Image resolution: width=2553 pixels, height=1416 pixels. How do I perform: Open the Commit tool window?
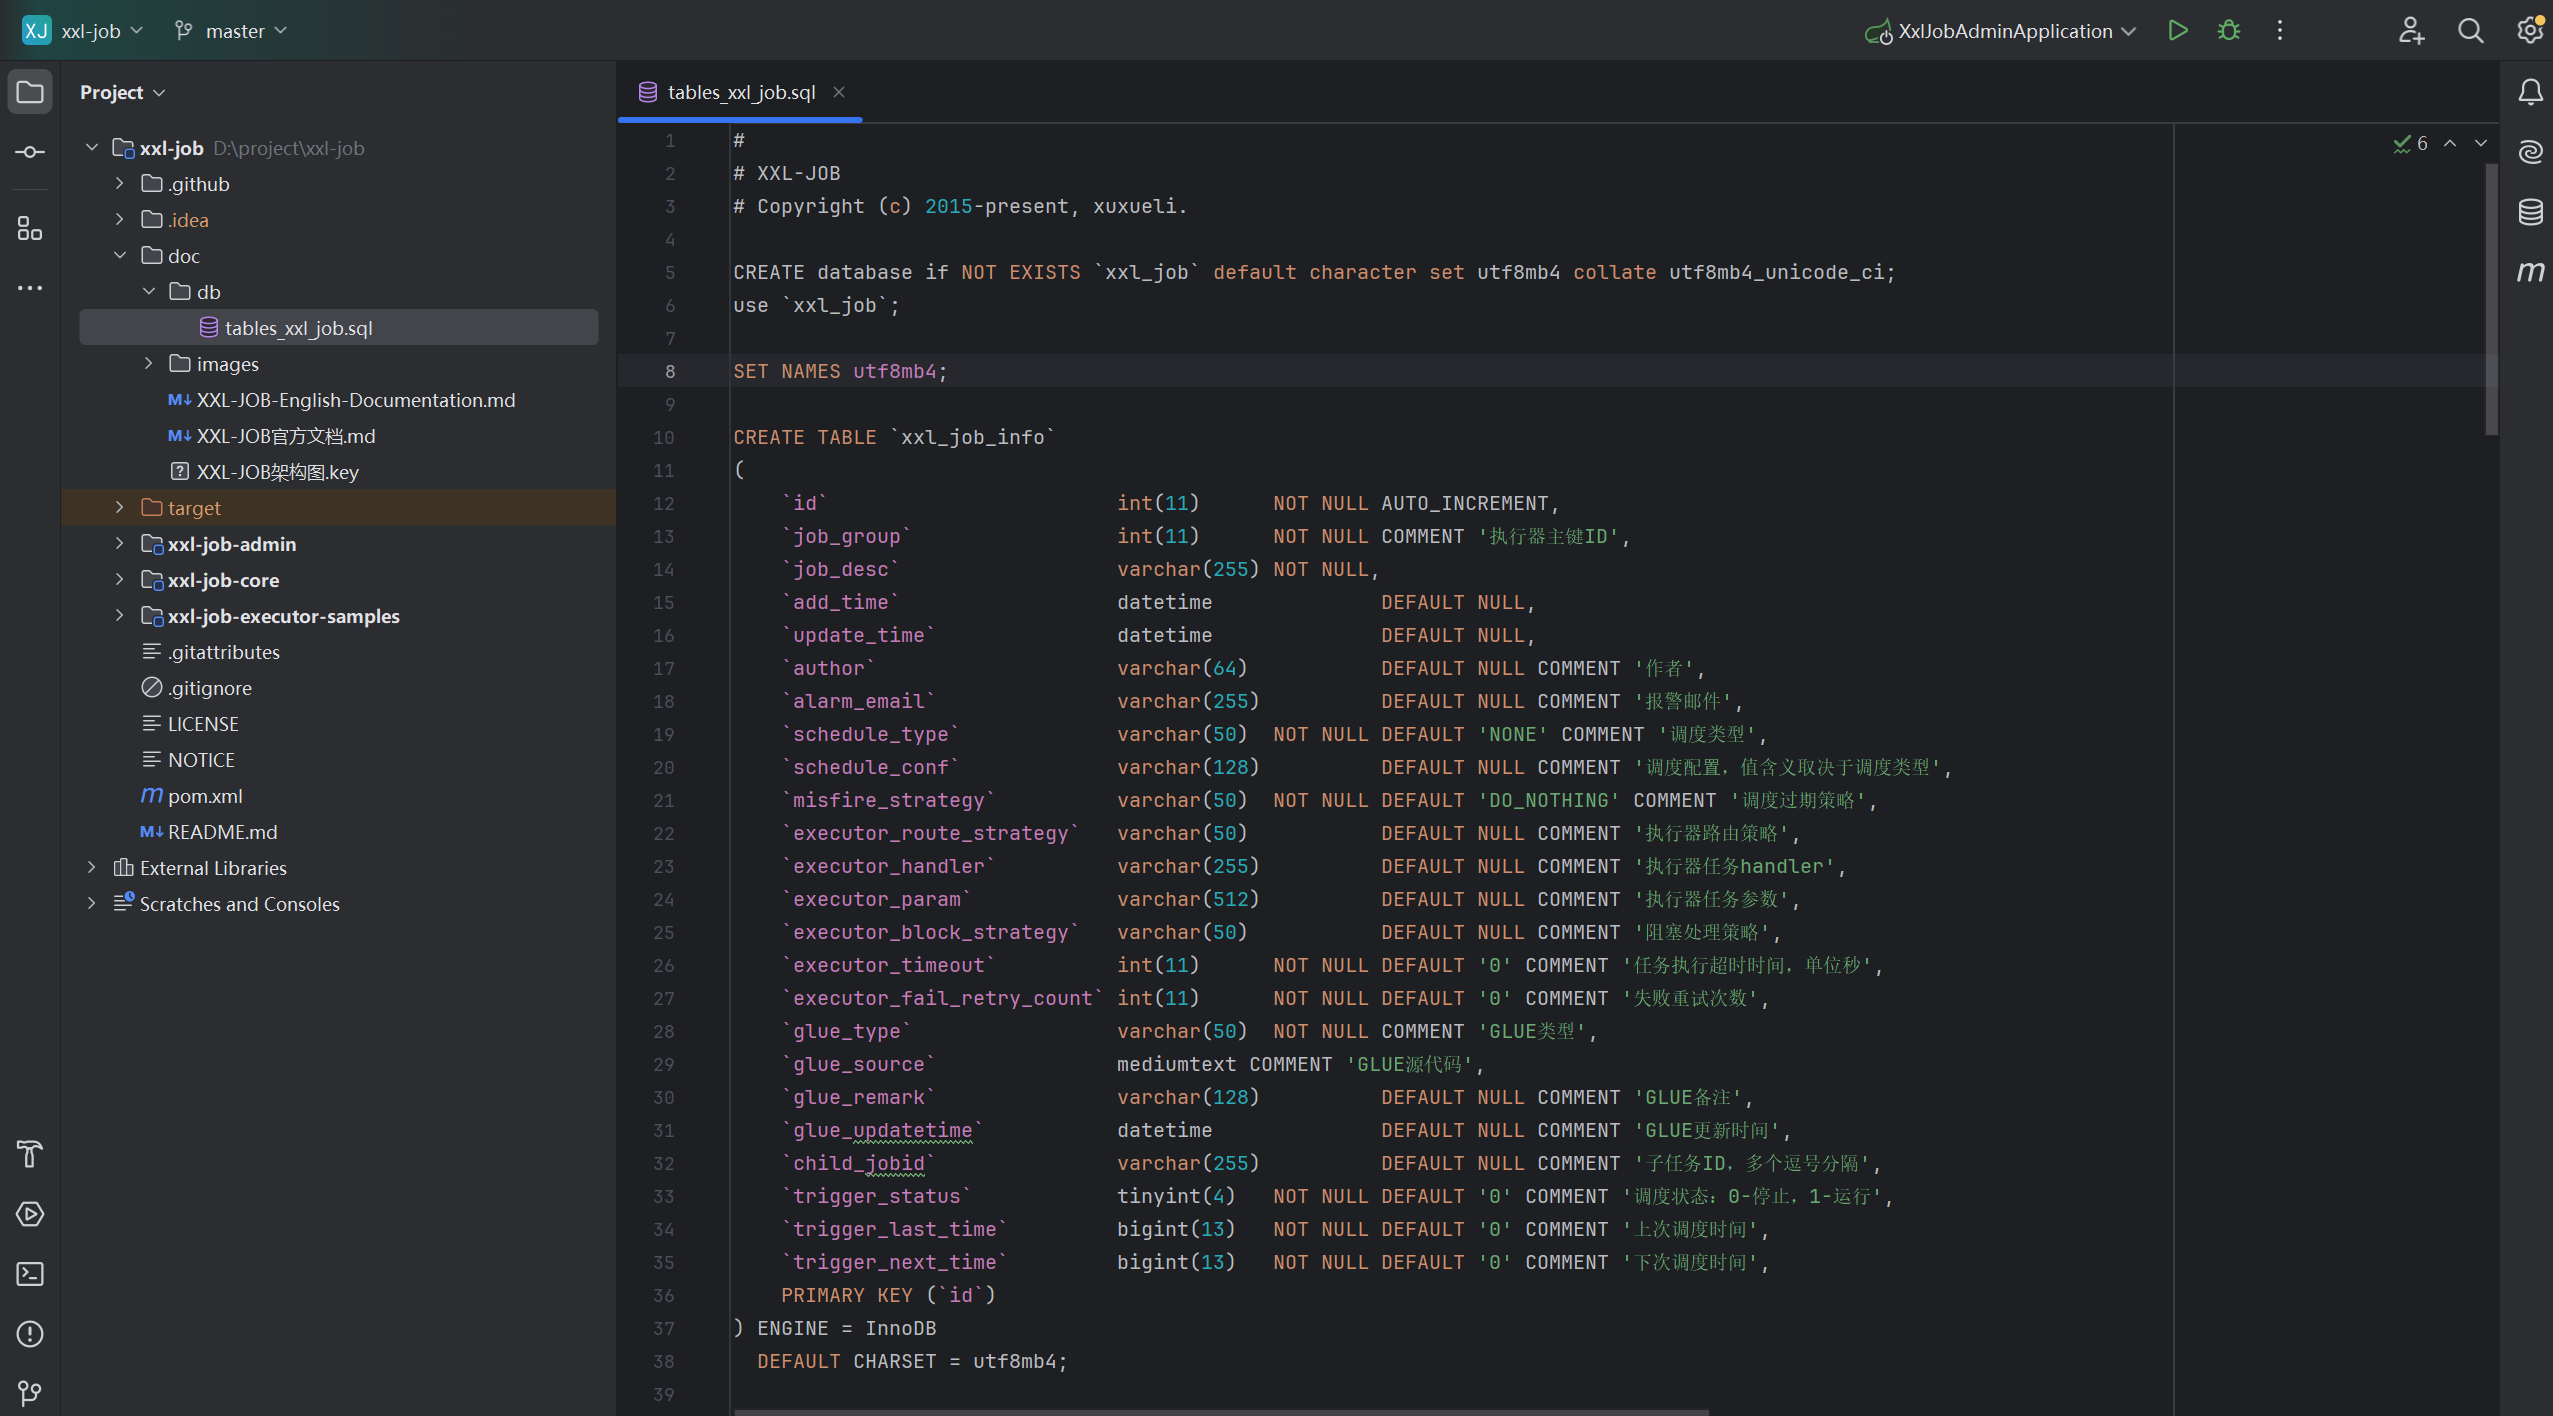click(x=30, y=152)
